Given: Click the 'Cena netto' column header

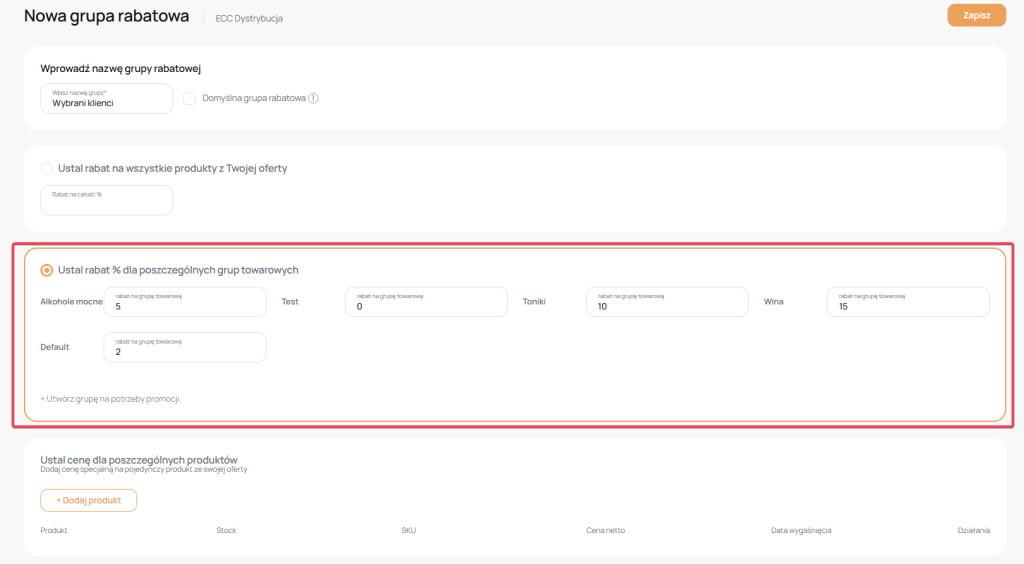Looking at the screenshot, I should pyautogui.click(x=605, y=530).
